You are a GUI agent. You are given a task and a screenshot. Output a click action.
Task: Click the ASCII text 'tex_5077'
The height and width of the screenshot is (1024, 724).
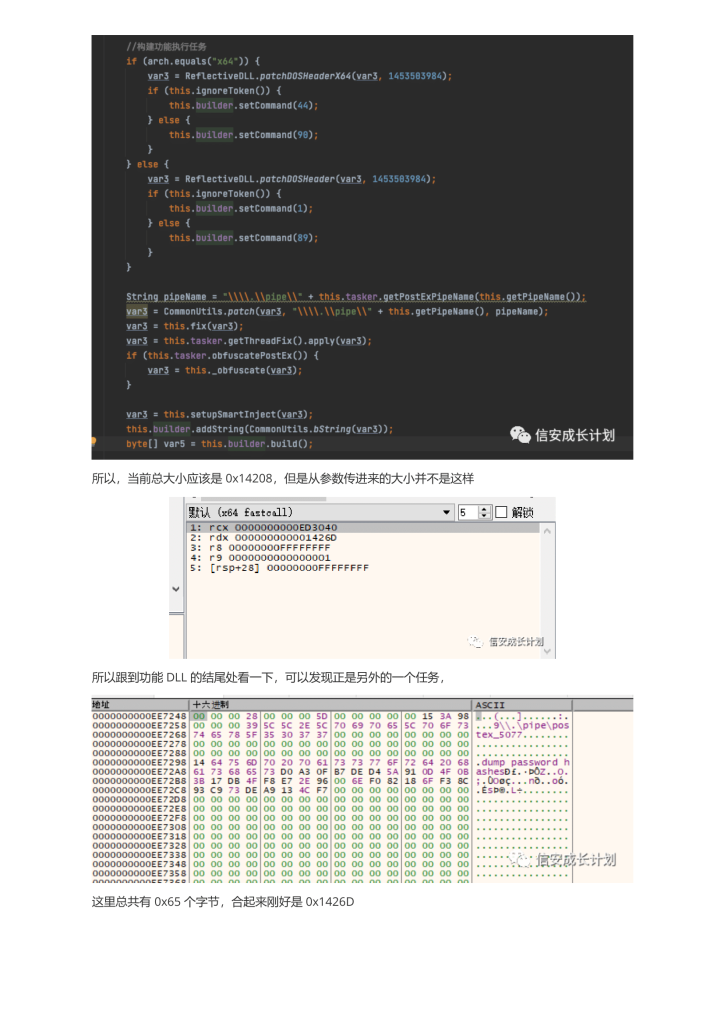pos(499,734)
